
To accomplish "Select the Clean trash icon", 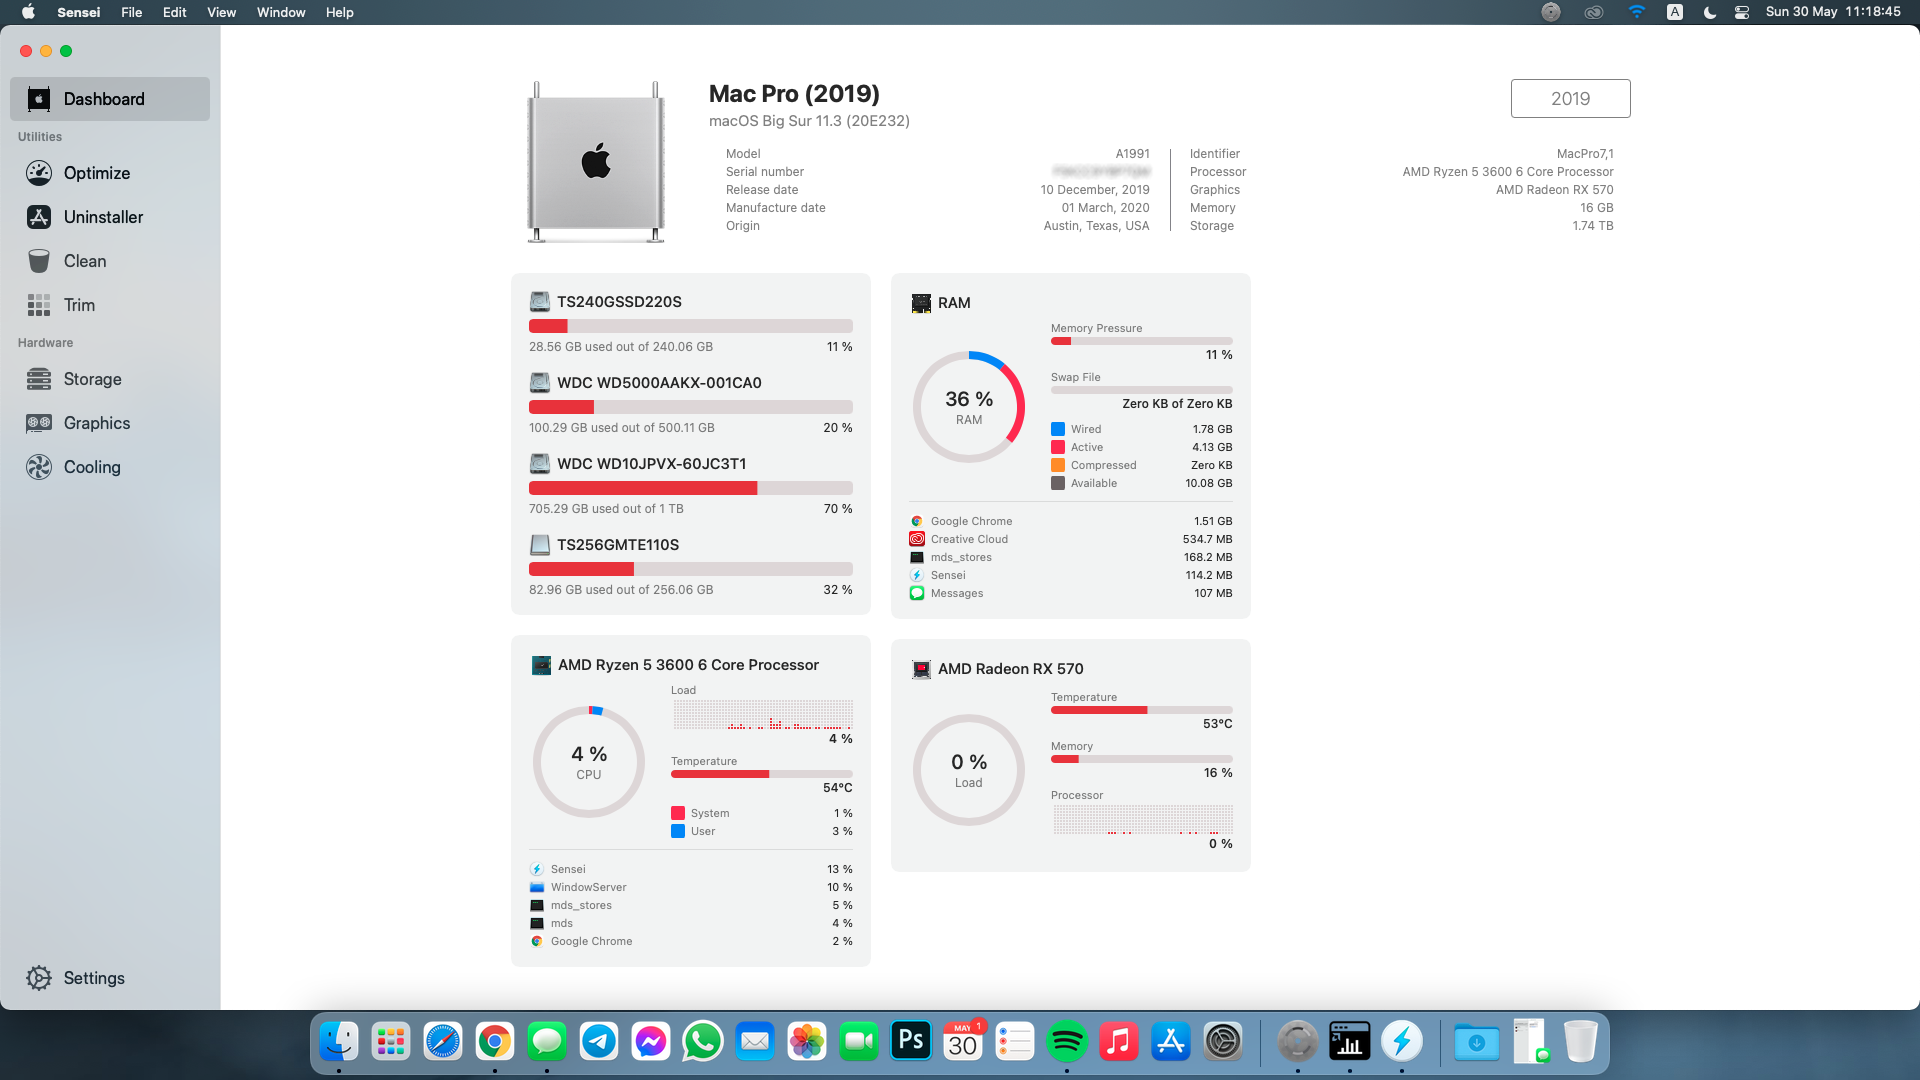I will click(x=39, y=261).
